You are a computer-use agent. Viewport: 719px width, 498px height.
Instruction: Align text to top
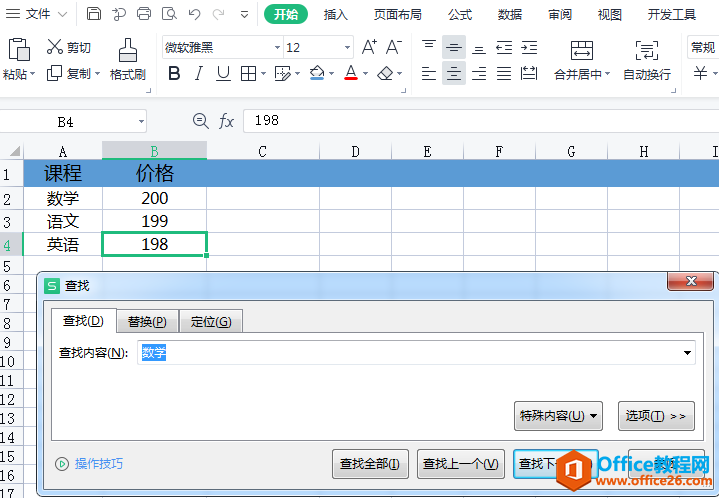point(429,47)
